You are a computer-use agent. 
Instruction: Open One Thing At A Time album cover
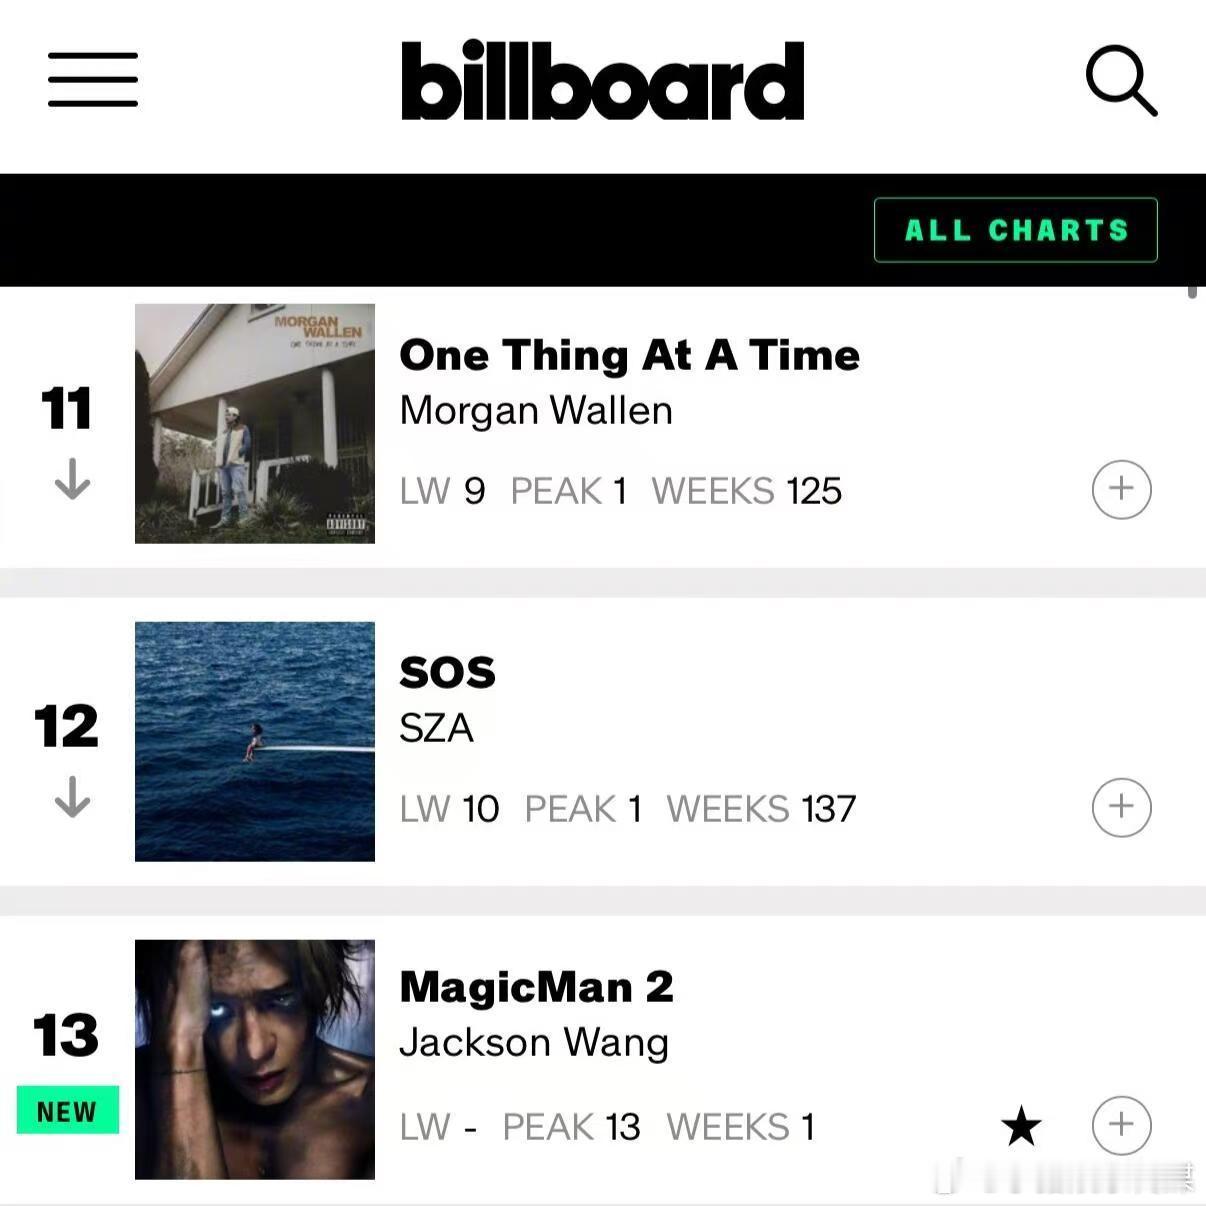coord(255,423)
